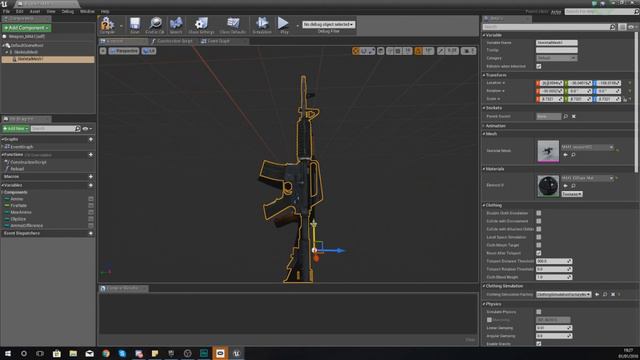Browse to Skeletal Mesh asset magnifier icon

573,155
